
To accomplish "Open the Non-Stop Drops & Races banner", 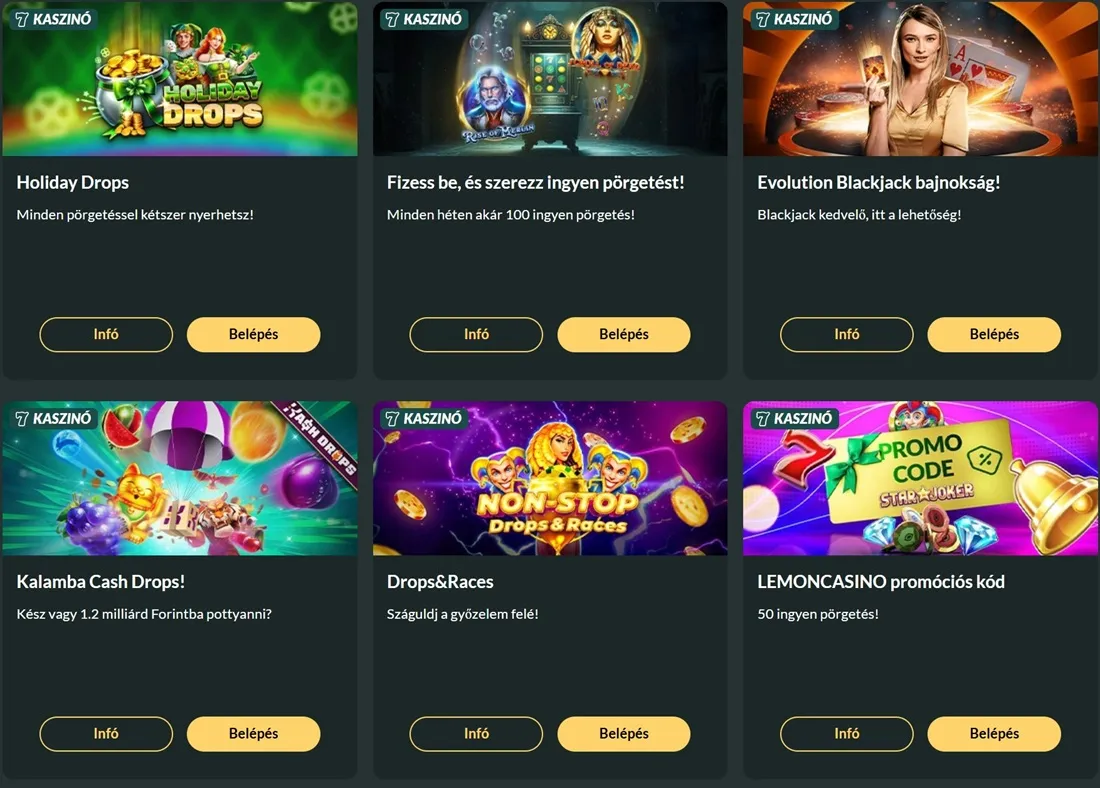I will click(550, 478).
